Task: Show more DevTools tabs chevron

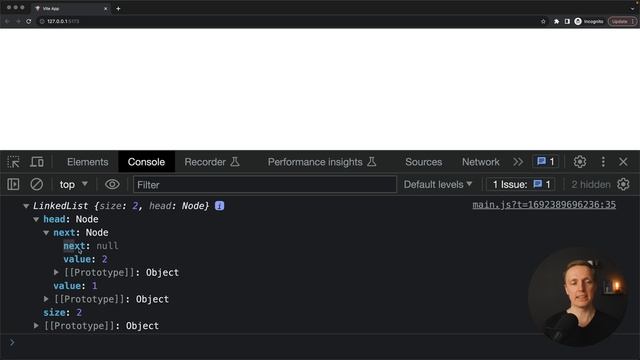Action: [x=518, y=162]
